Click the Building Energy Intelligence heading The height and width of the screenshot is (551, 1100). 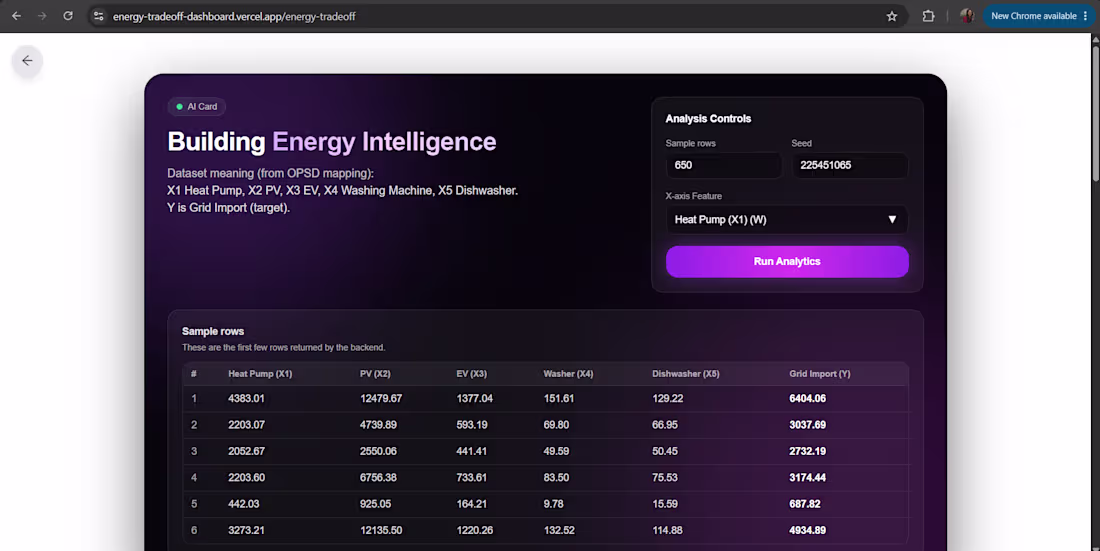332,142
